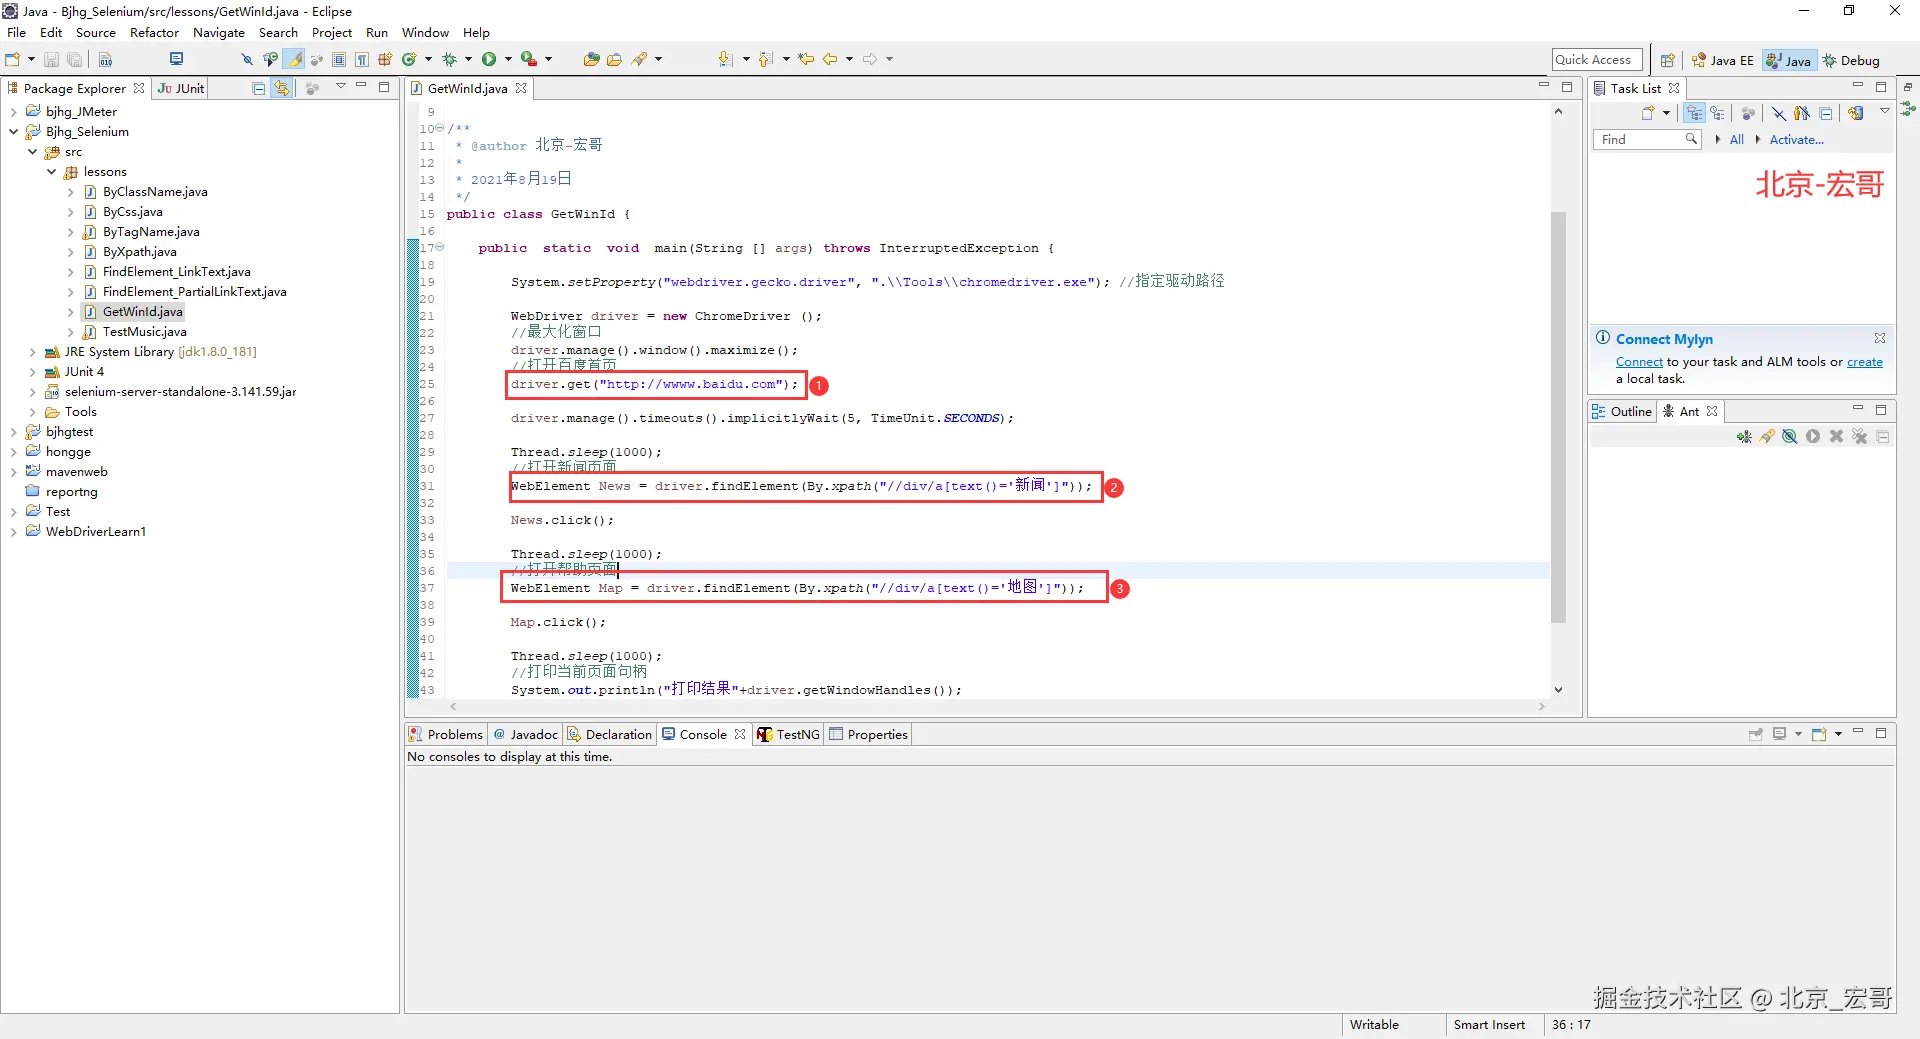Click the Synchronize Changed icon in Task List

pos(1856,114)
